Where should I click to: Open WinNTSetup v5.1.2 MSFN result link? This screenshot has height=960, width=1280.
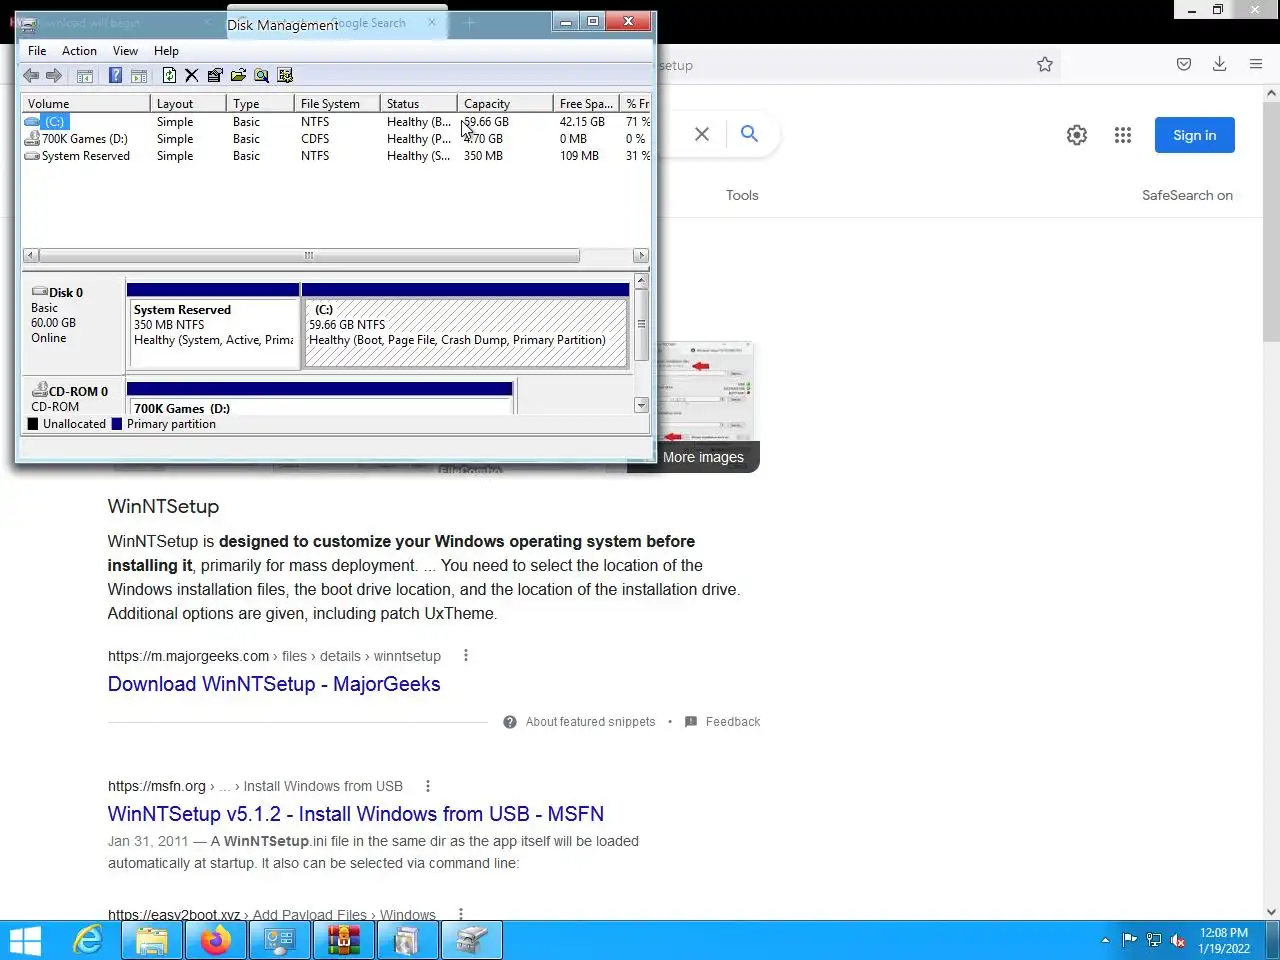(356, 814)
